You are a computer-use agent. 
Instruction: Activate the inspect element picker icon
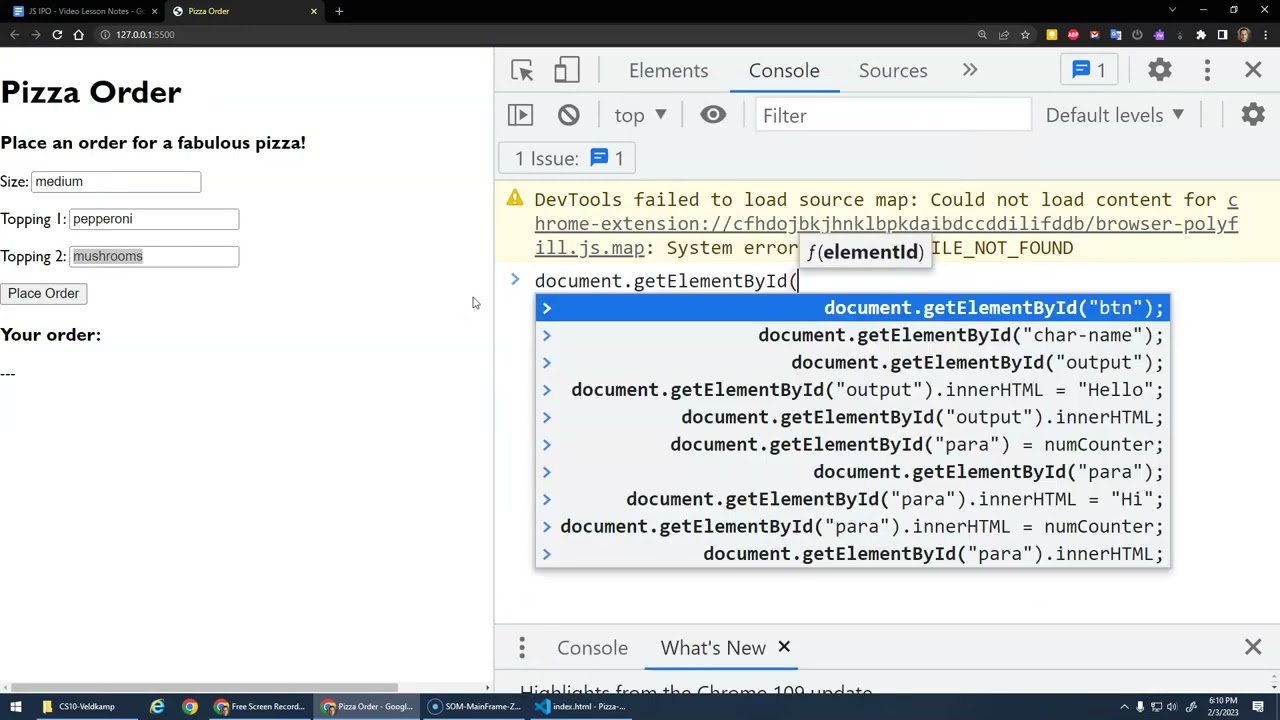522,70
